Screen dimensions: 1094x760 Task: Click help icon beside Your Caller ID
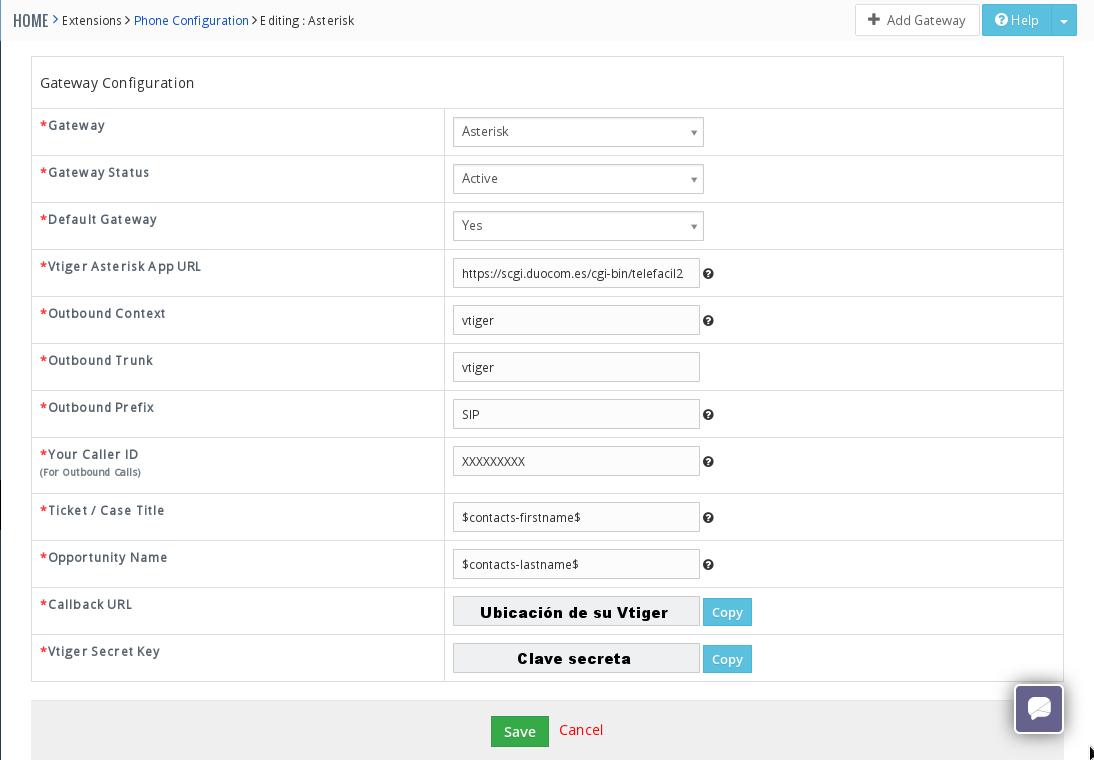point(708,462)
